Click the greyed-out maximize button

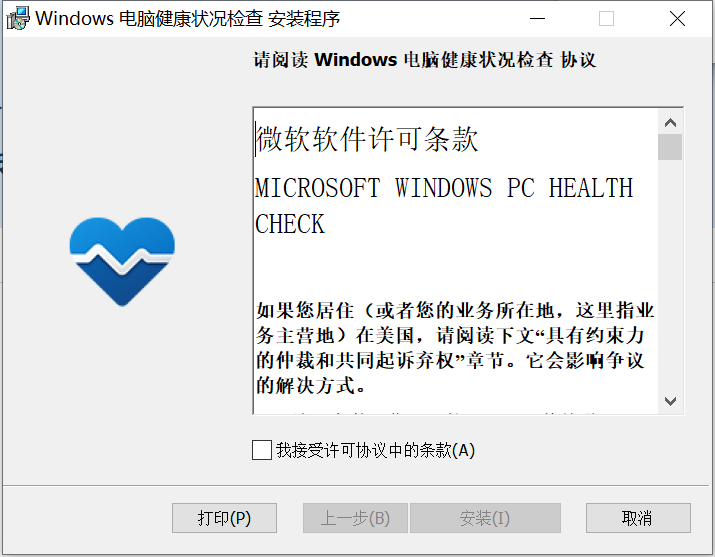coord(606,19)
